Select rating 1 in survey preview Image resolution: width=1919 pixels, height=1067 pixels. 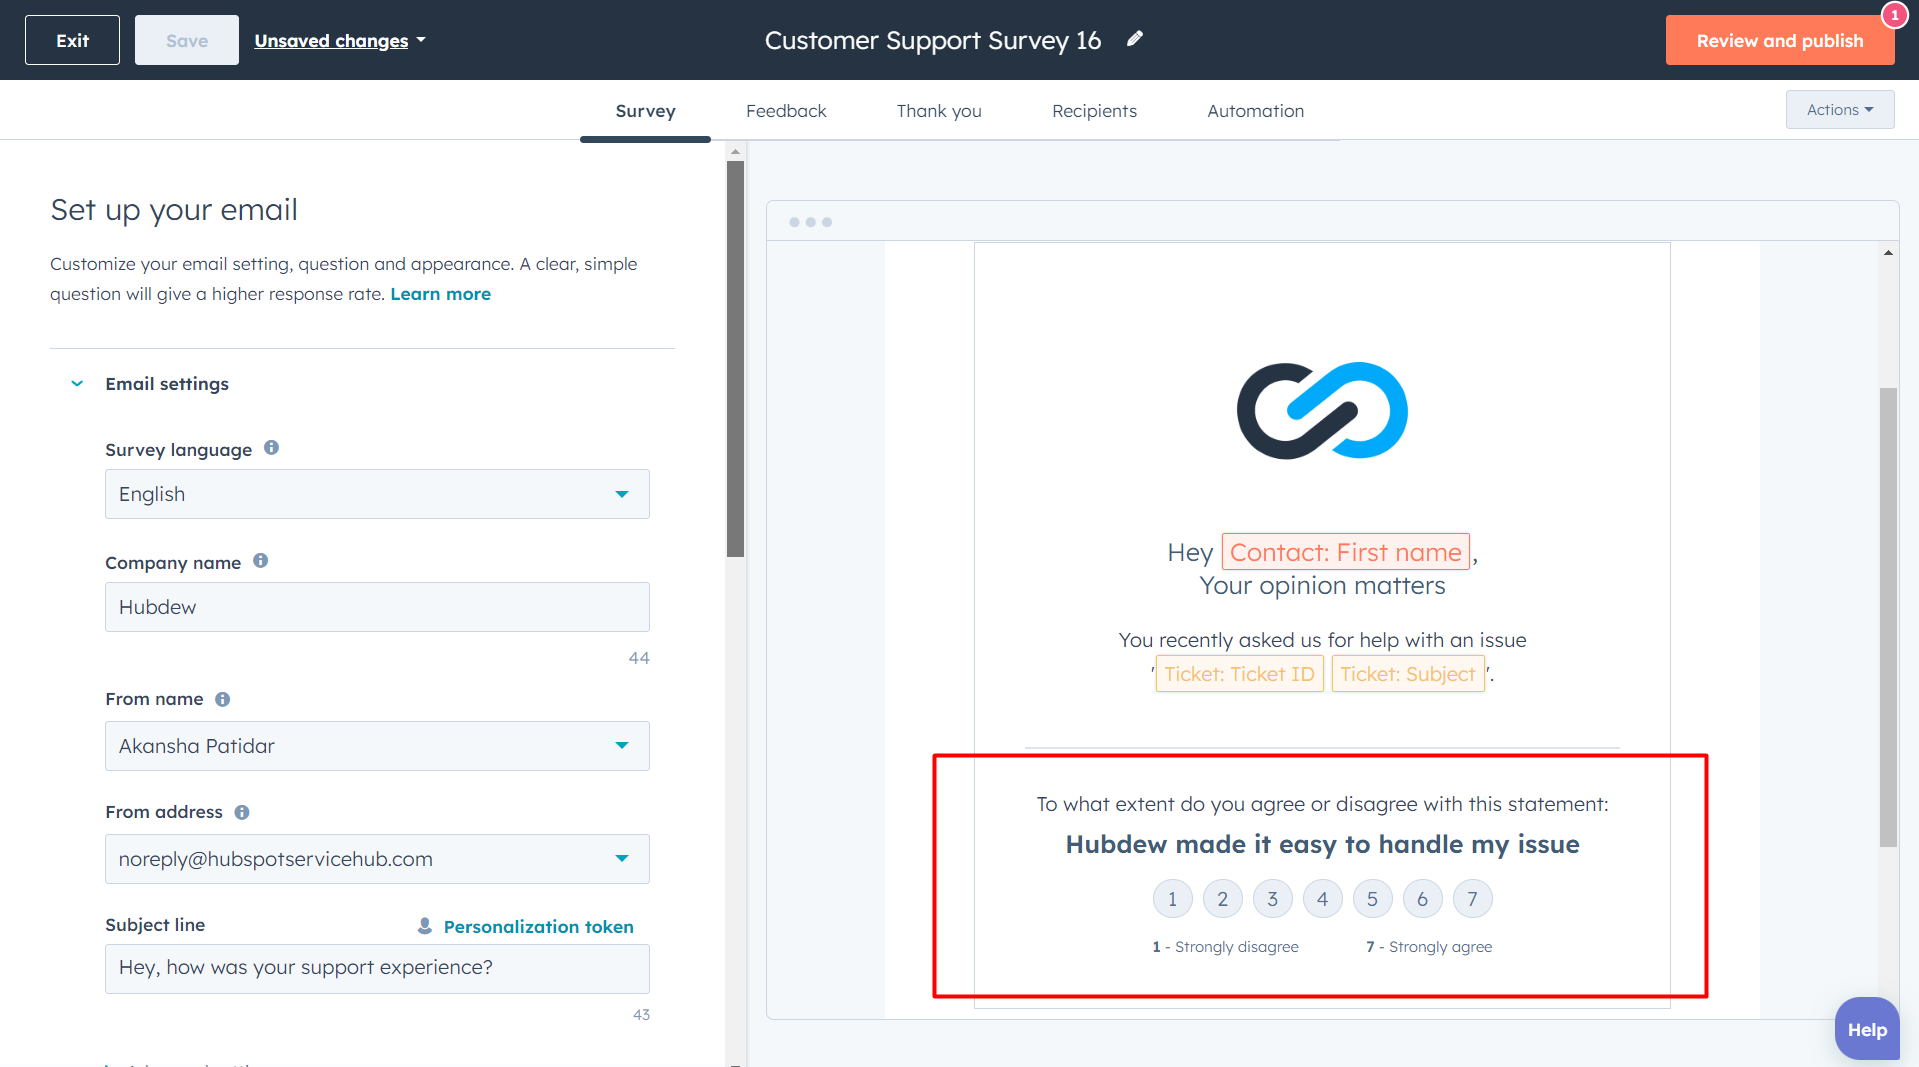point(1172,899)
